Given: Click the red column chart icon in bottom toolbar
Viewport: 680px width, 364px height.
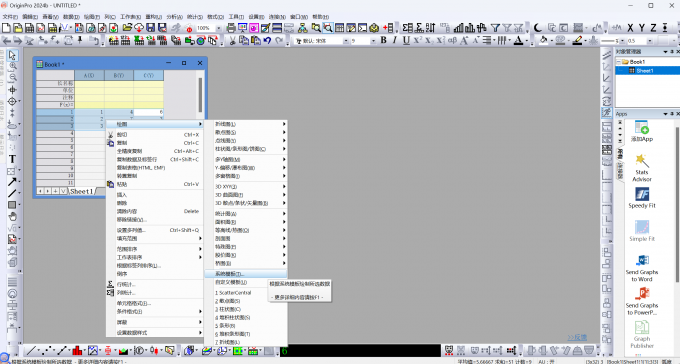Looking at the screenshot, I should click(x=77, y=351).
